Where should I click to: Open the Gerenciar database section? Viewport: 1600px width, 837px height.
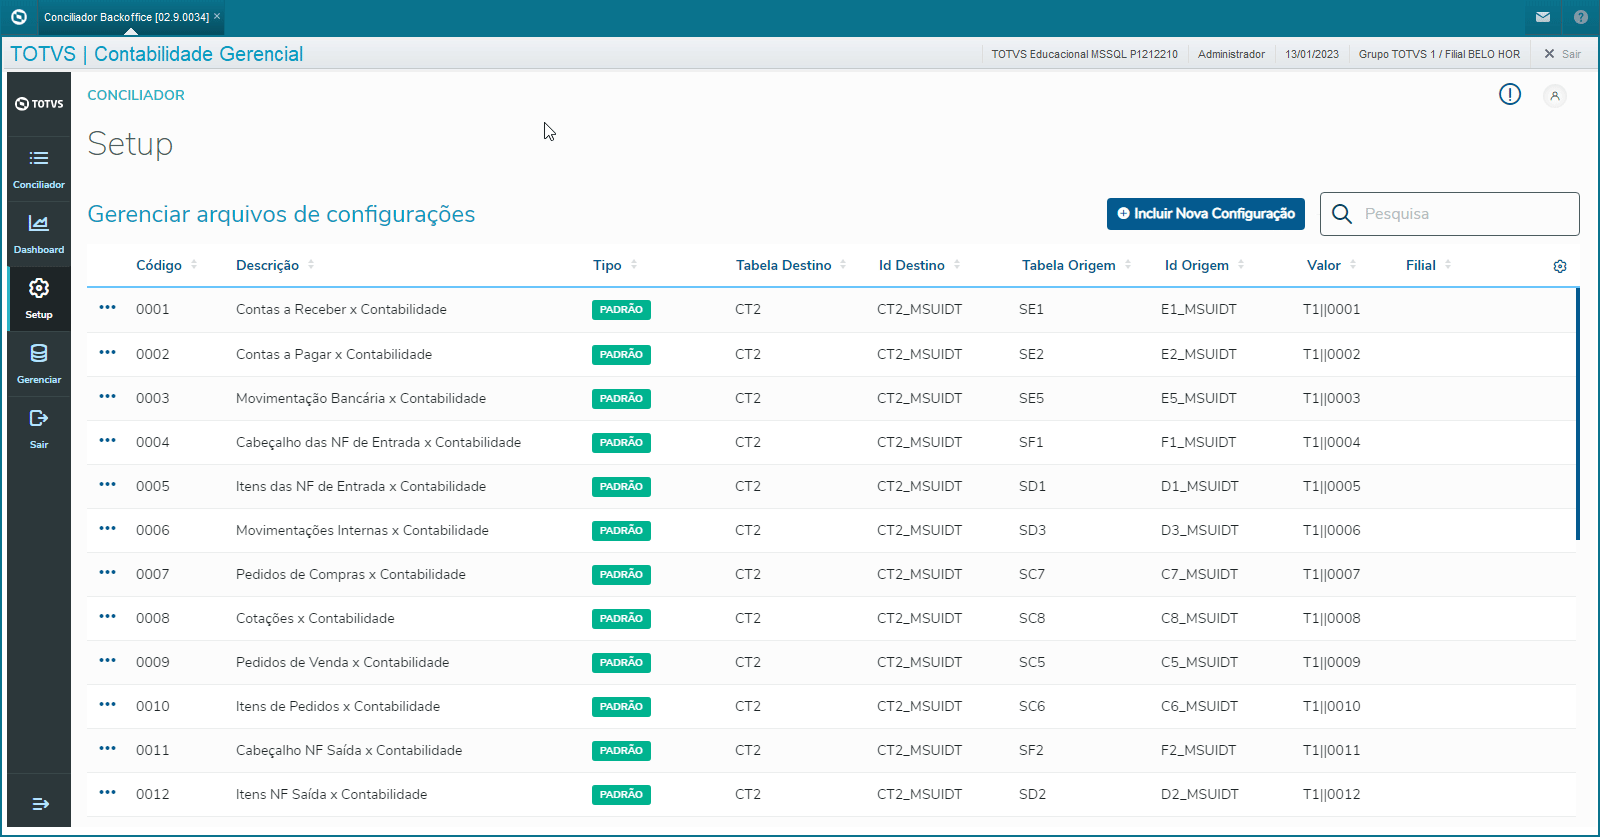(39, 364)
